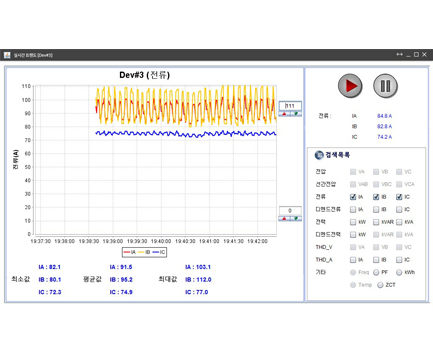Image resolution: width=433 pixels, height=361 pixels.
Task: Click the green down arrow under the 111 field
Action: tap(296, 114)
